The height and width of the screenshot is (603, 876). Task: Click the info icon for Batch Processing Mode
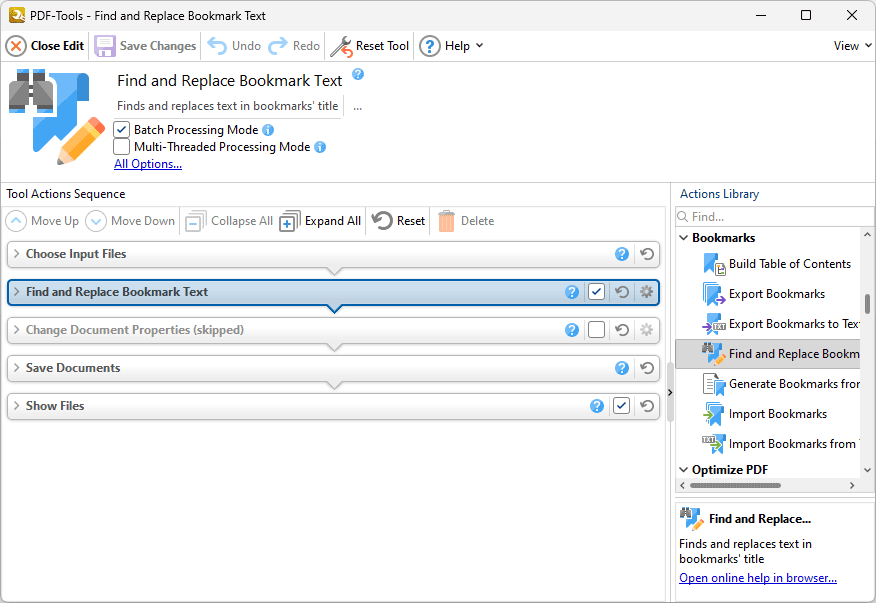[x=268, y=130]
